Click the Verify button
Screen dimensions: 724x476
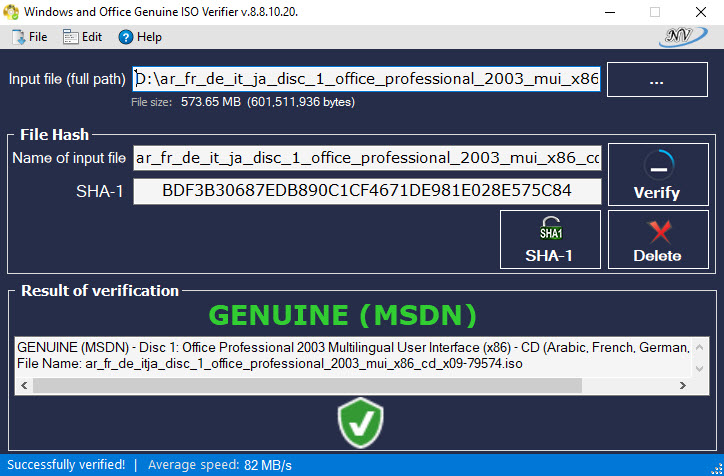click(x=658, y=175)
